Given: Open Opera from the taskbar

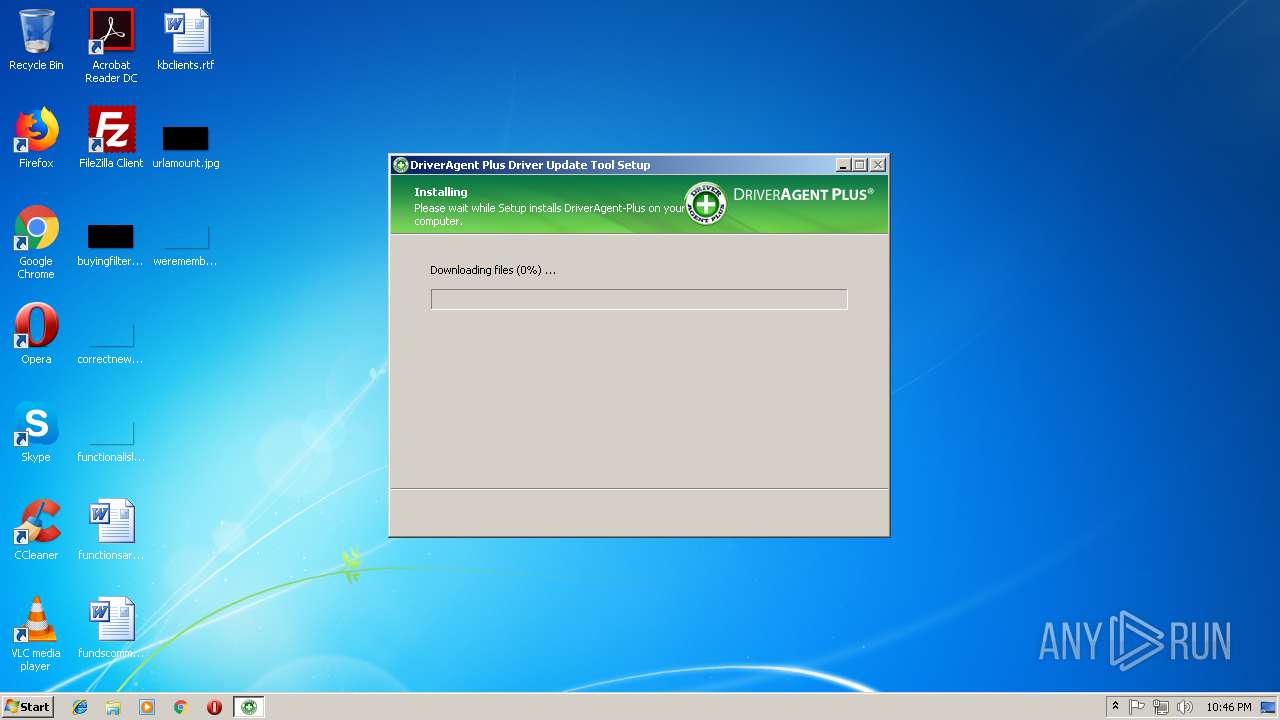Looking at the screenshot, I should coord(214,707).
